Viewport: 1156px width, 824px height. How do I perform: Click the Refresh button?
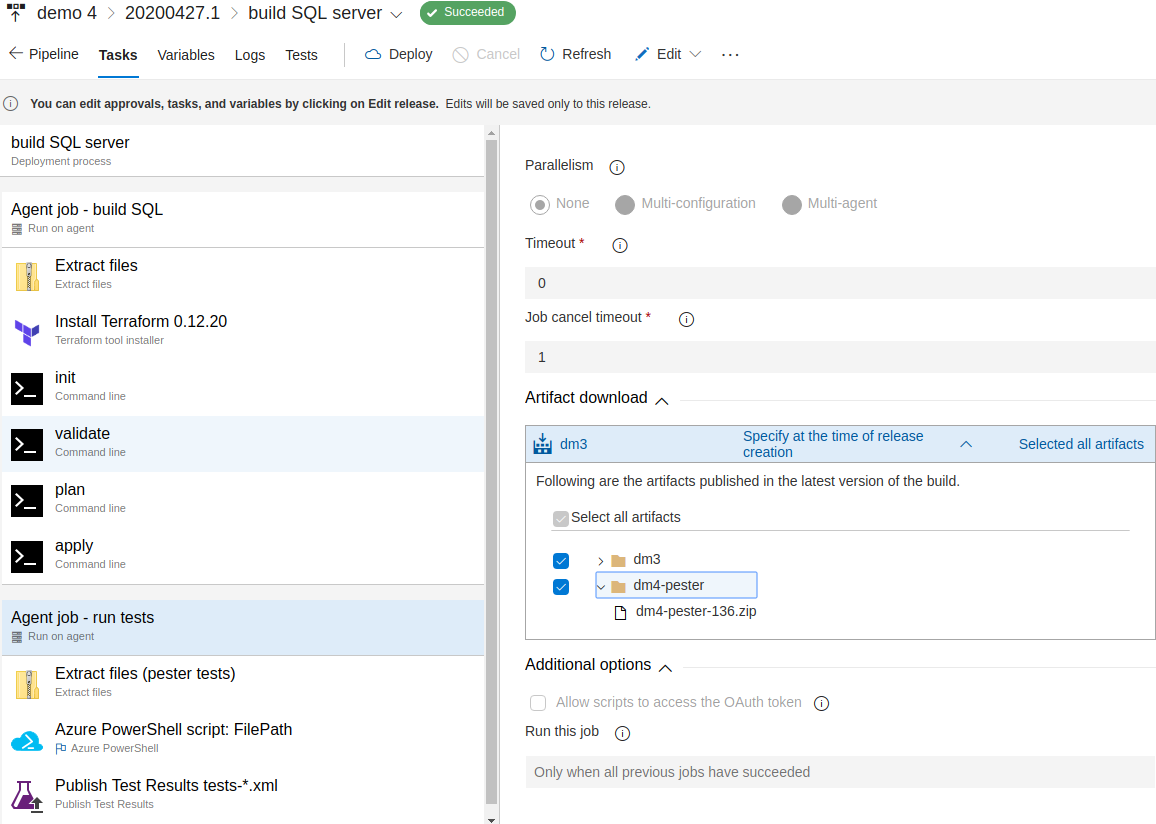576,55
